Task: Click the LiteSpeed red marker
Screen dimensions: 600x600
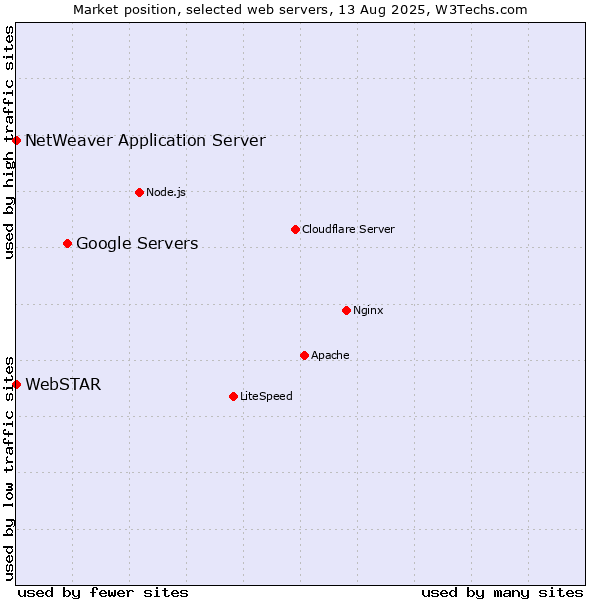Action: pos(234,397)
